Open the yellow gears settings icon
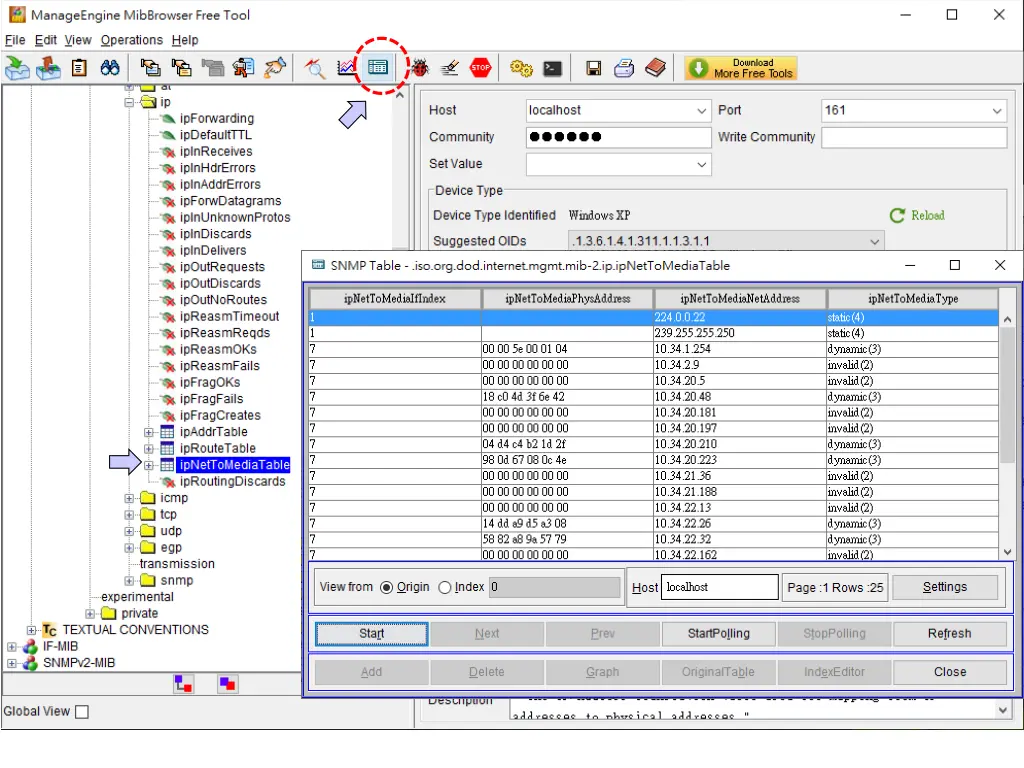The image size is (1024, 768). coord(521,68)
